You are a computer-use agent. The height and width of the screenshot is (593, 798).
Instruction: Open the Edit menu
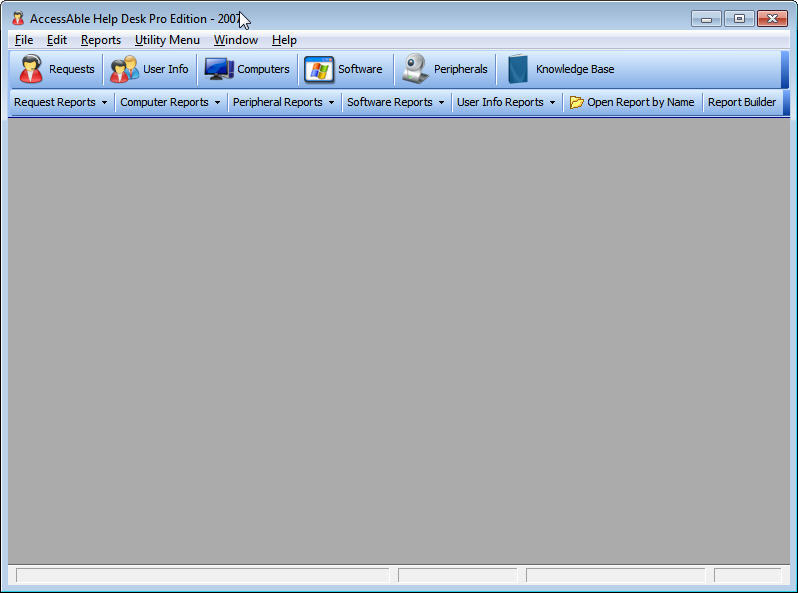click(56, 40)
